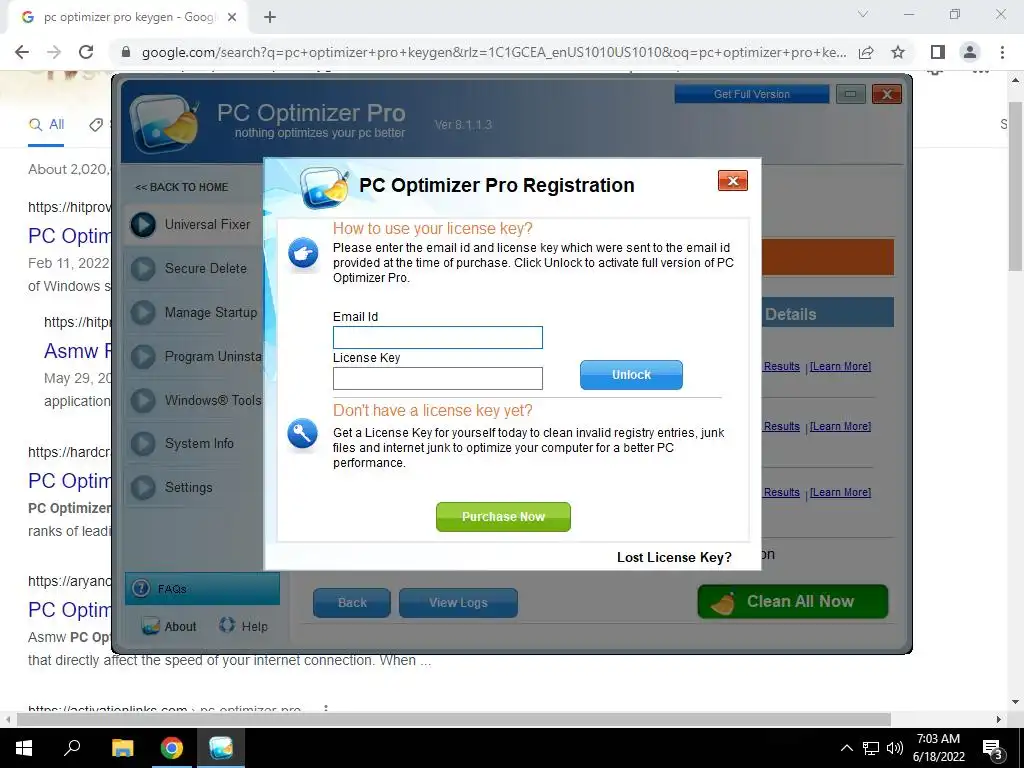Image resolution: width=1024 pixels, height=768 pixels.
Task: Click Get Full Version button
Action: (752, 94)
